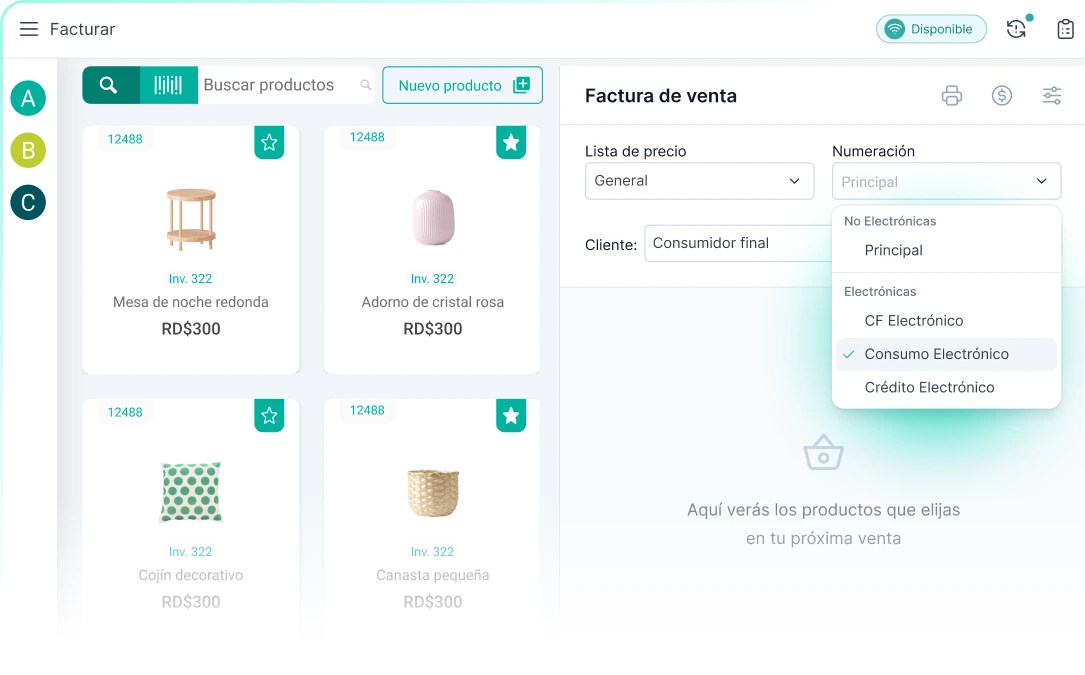The image size is (1085, 675).
Task: Select the yellow B circle in the sidebar
Action: (x=27, y=150)
